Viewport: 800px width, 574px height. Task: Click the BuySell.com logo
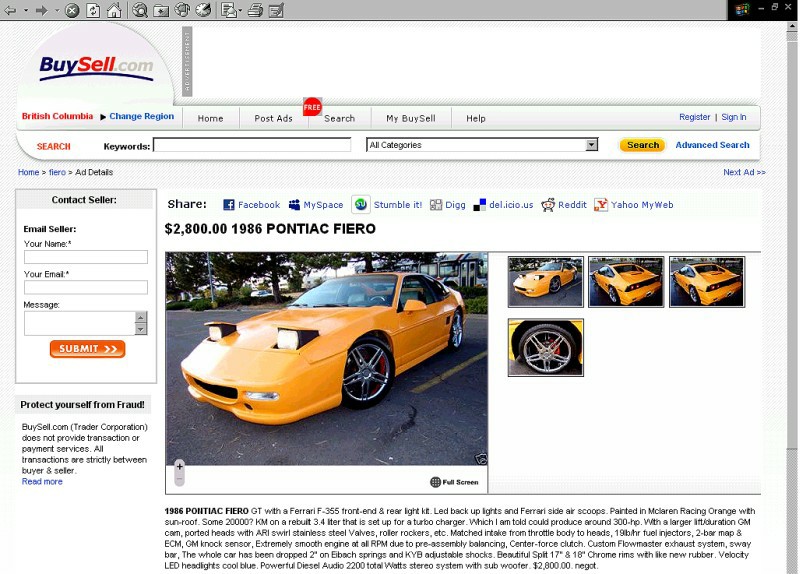click(96, 68)
